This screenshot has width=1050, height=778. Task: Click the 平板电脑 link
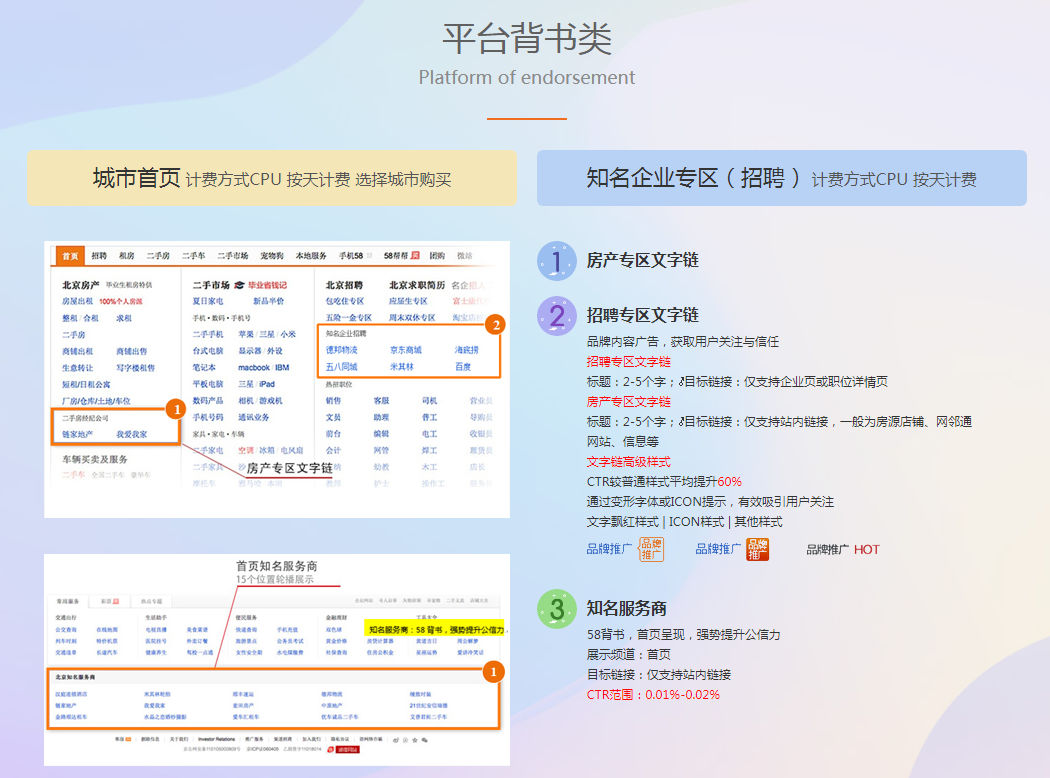(208, 384)
